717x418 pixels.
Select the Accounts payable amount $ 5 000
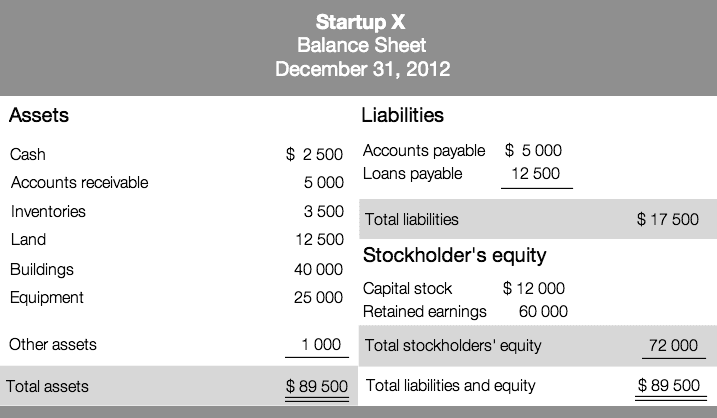tap(533, 150)
